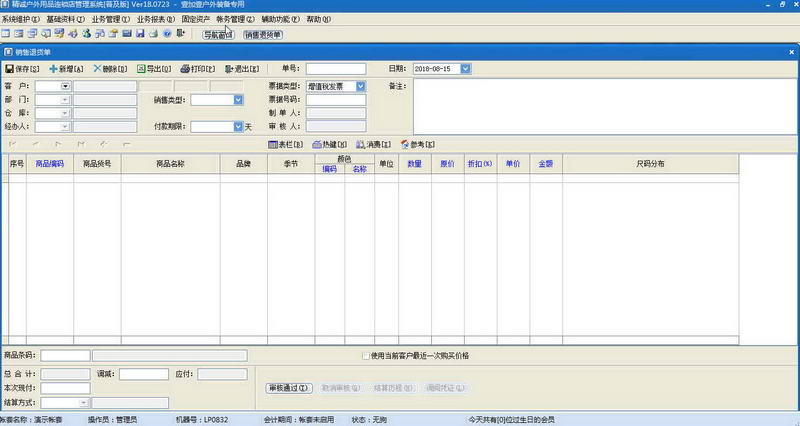The width and height of the screenshot is (800, 426).
Task: Click the 审核通过 button
Action: (x=290, y=387)
